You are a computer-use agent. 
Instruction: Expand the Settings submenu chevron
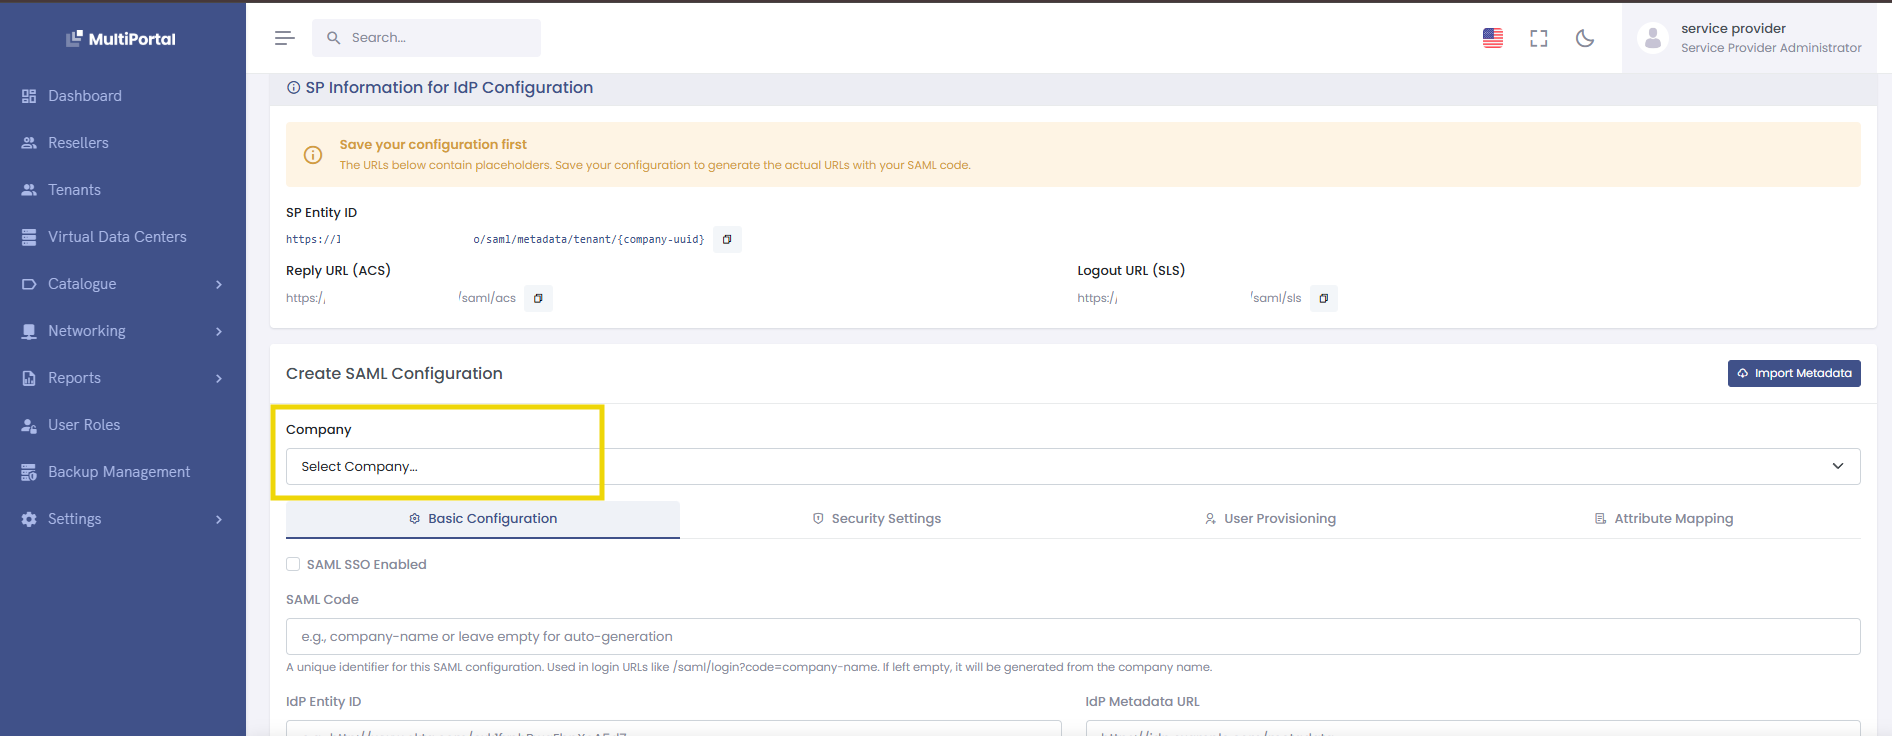(x=219, y=520)
